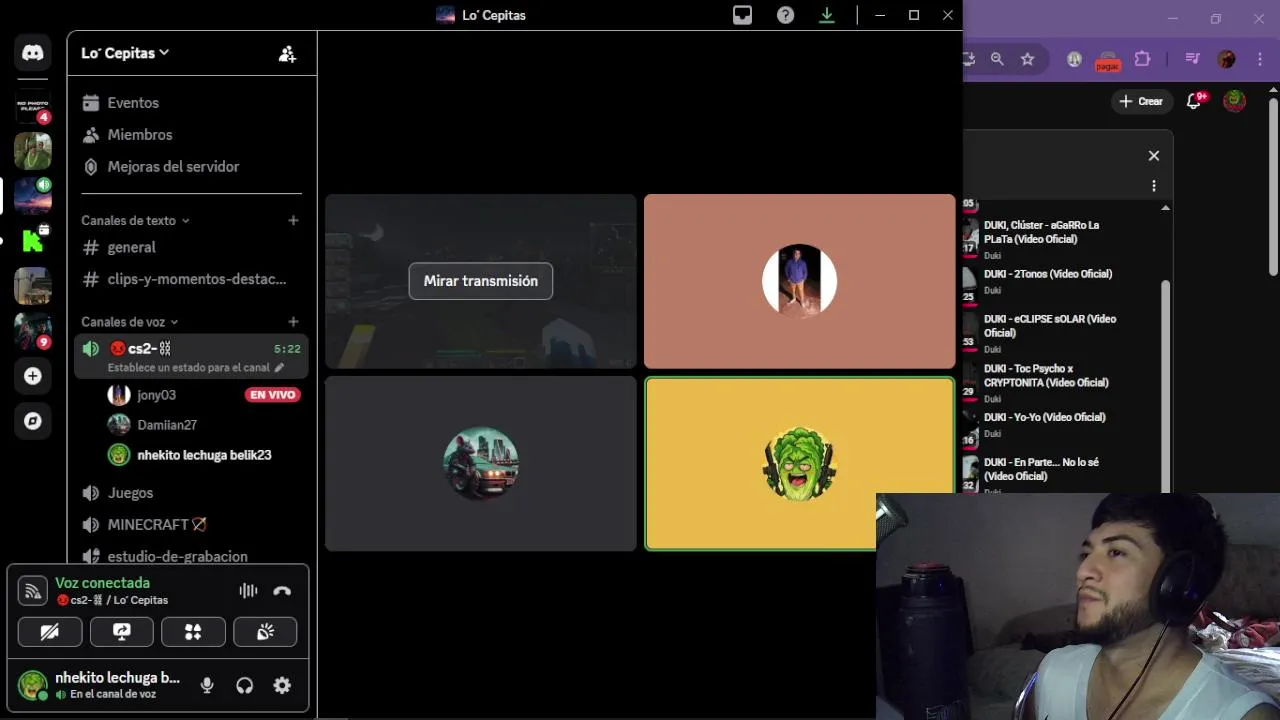Open server icon with 9 notification badge

(33, 330)
